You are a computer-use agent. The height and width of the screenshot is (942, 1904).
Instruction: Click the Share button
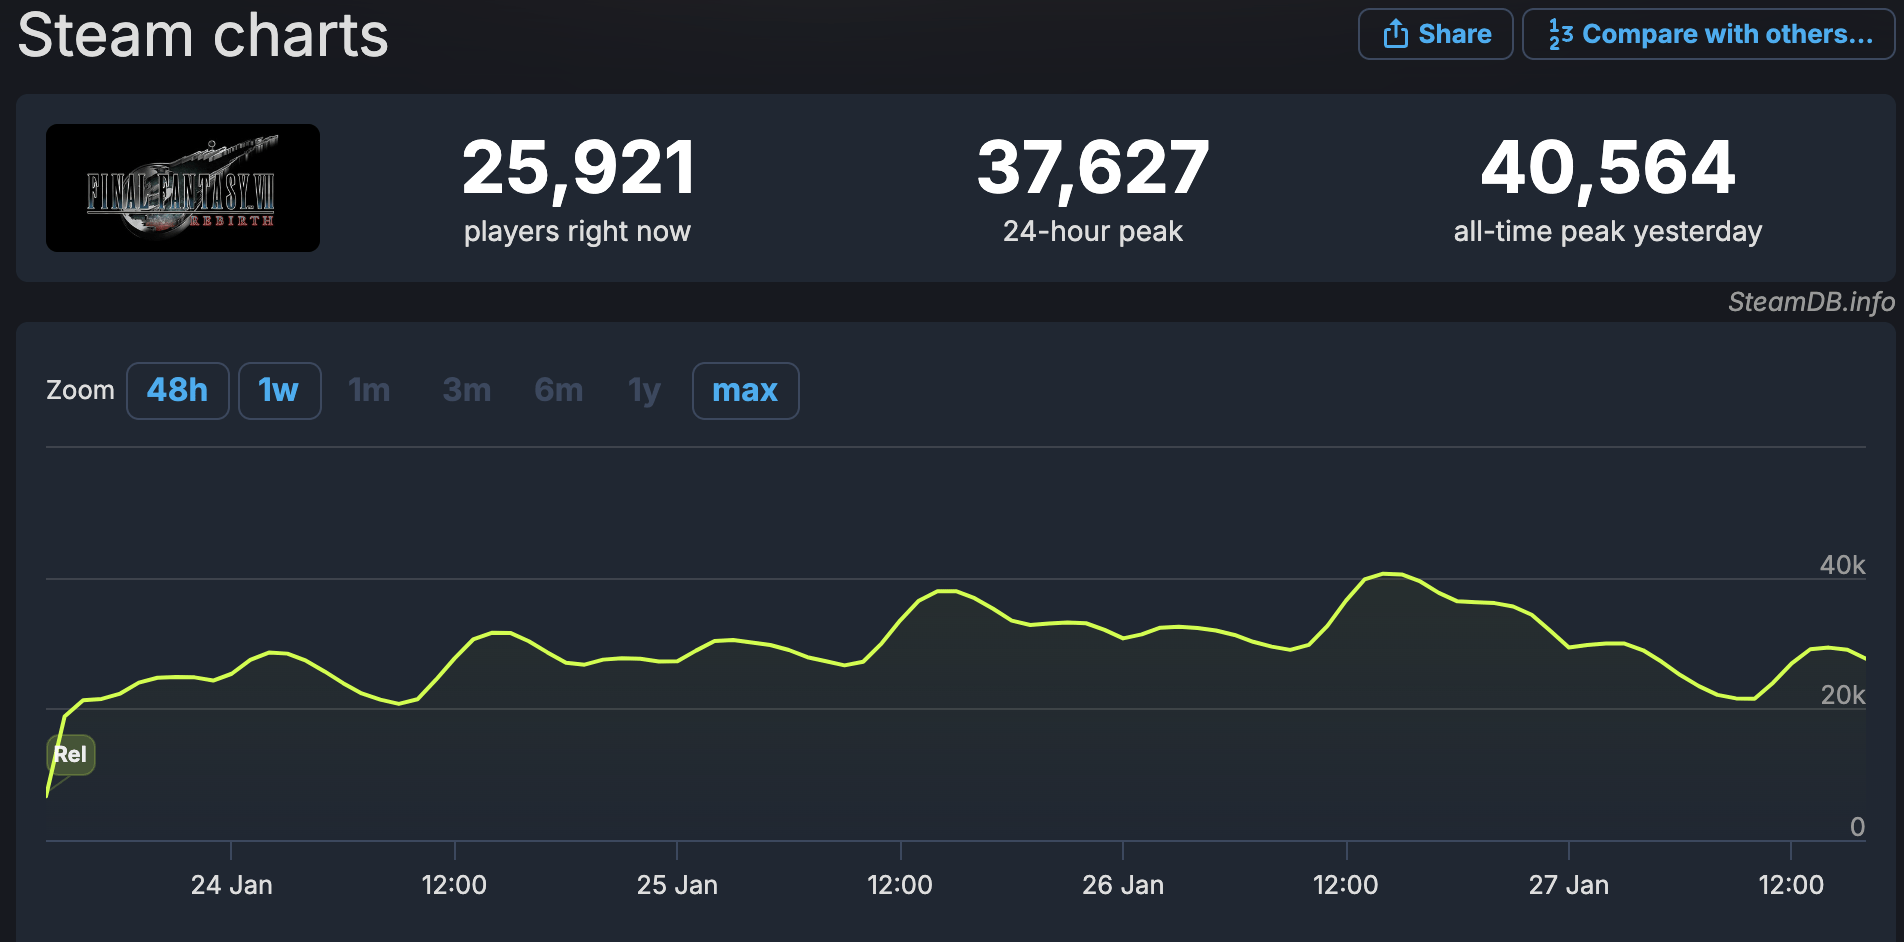pos(1435,34)
